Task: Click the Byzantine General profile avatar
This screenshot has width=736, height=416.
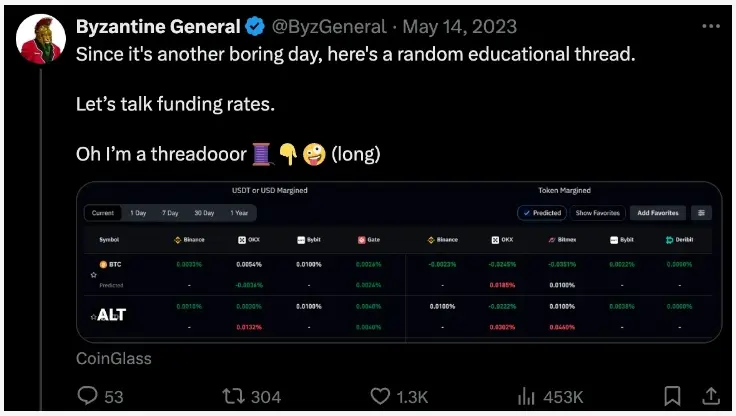Action: click(x=41, y=40)
